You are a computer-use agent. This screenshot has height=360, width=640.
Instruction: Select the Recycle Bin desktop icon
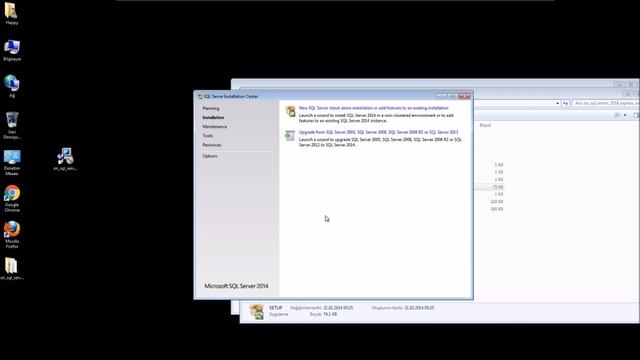(x=12, y=125)
